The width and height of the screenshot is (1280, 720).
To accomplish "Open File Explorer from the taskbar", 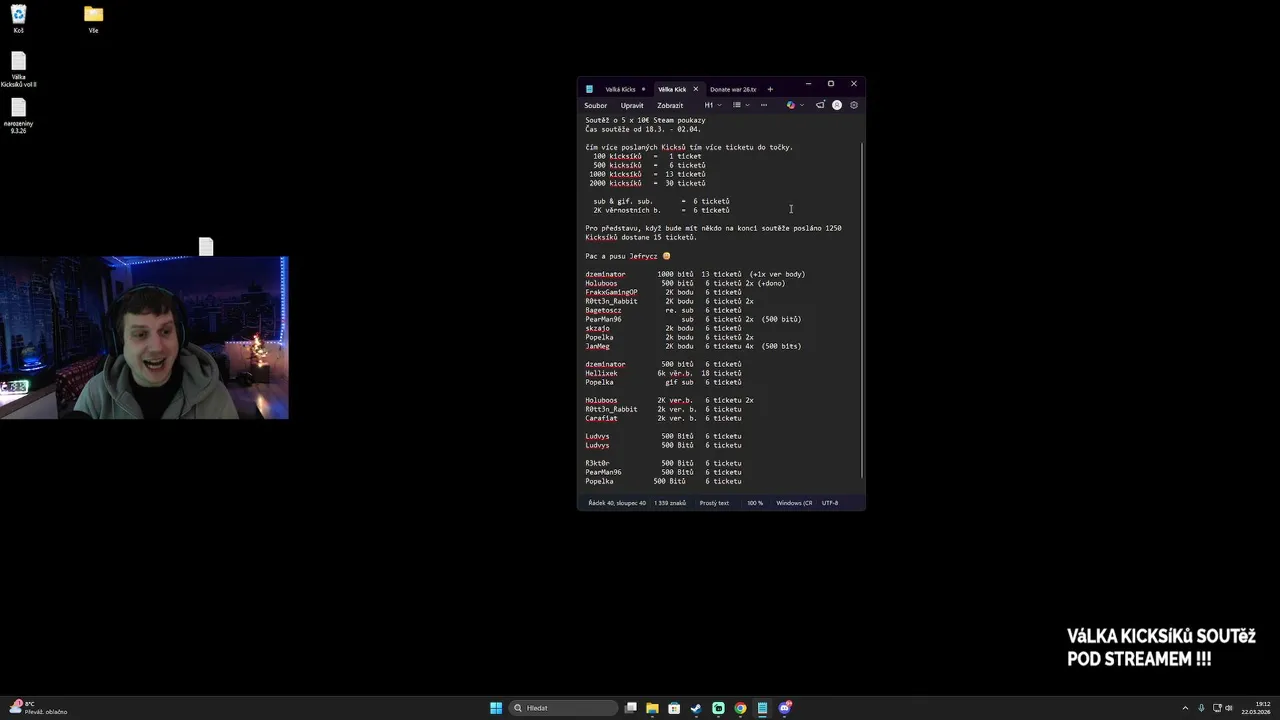I will coord(652,708).
